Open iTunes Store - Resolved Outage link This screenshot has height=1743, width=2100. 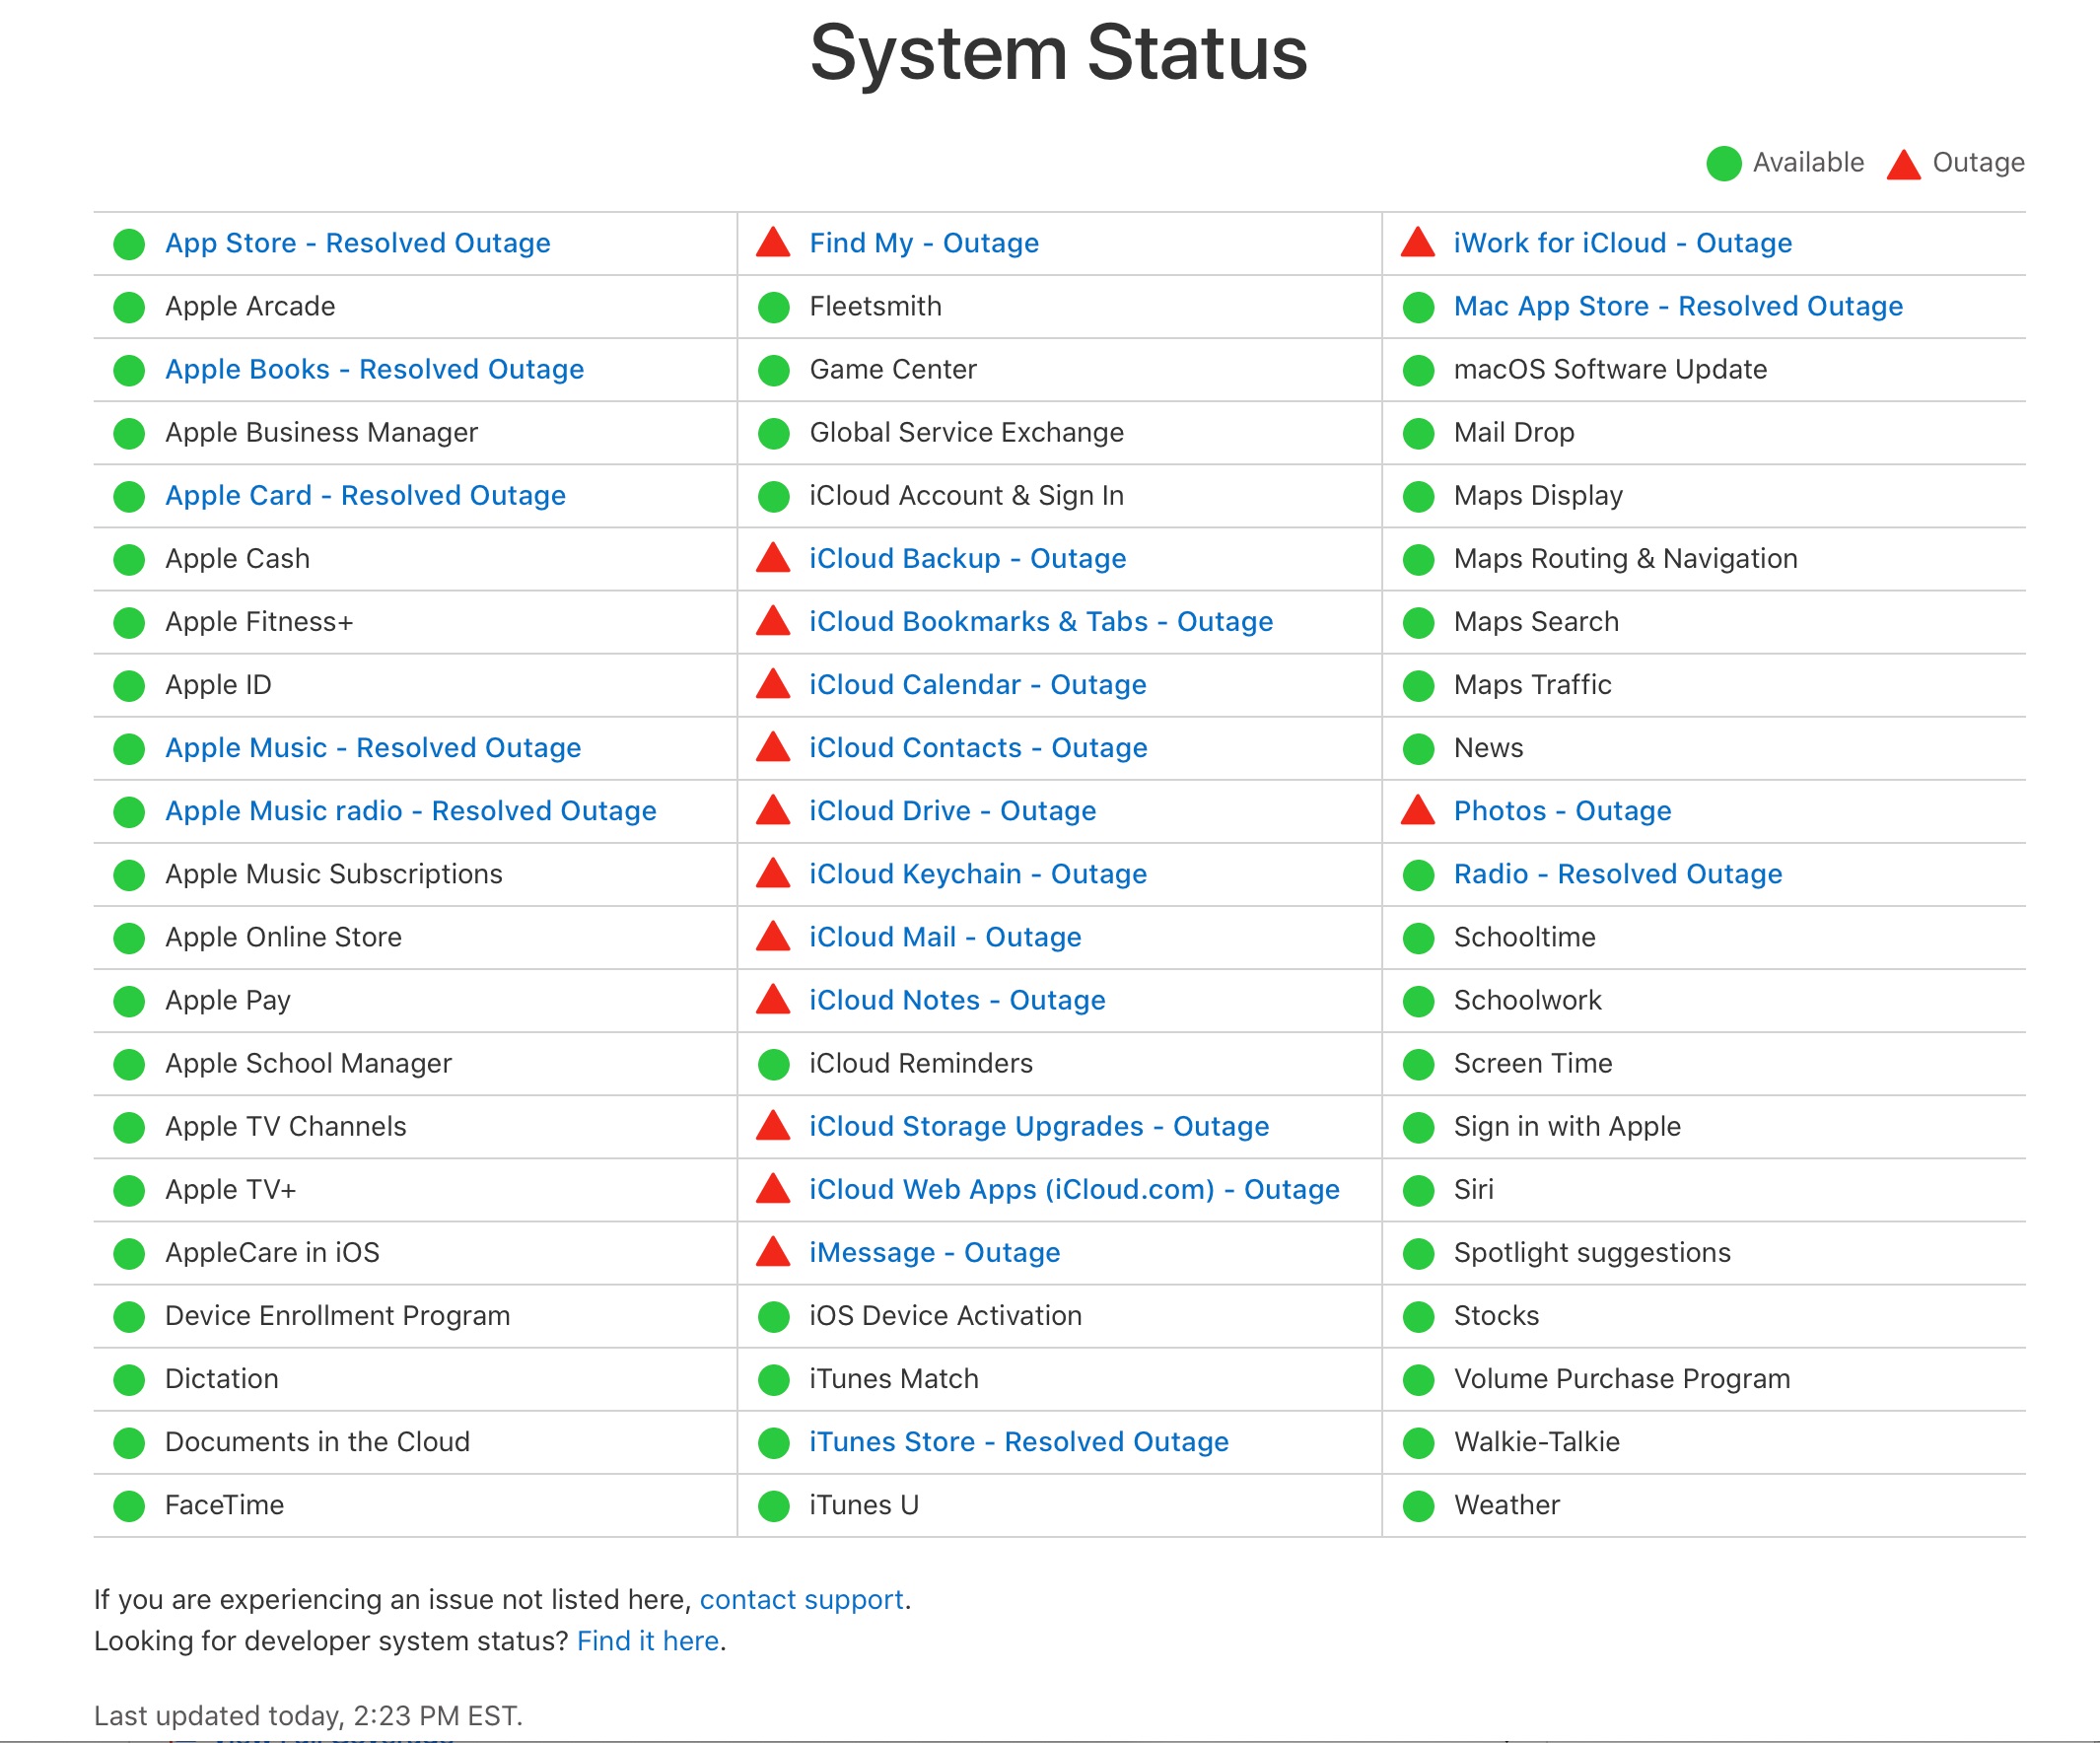(1019, 1442)
